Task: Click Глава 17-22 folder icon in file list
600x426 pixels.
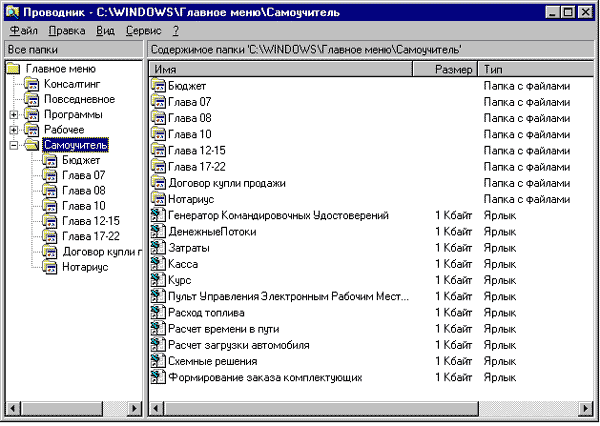Action: (158, 166)
